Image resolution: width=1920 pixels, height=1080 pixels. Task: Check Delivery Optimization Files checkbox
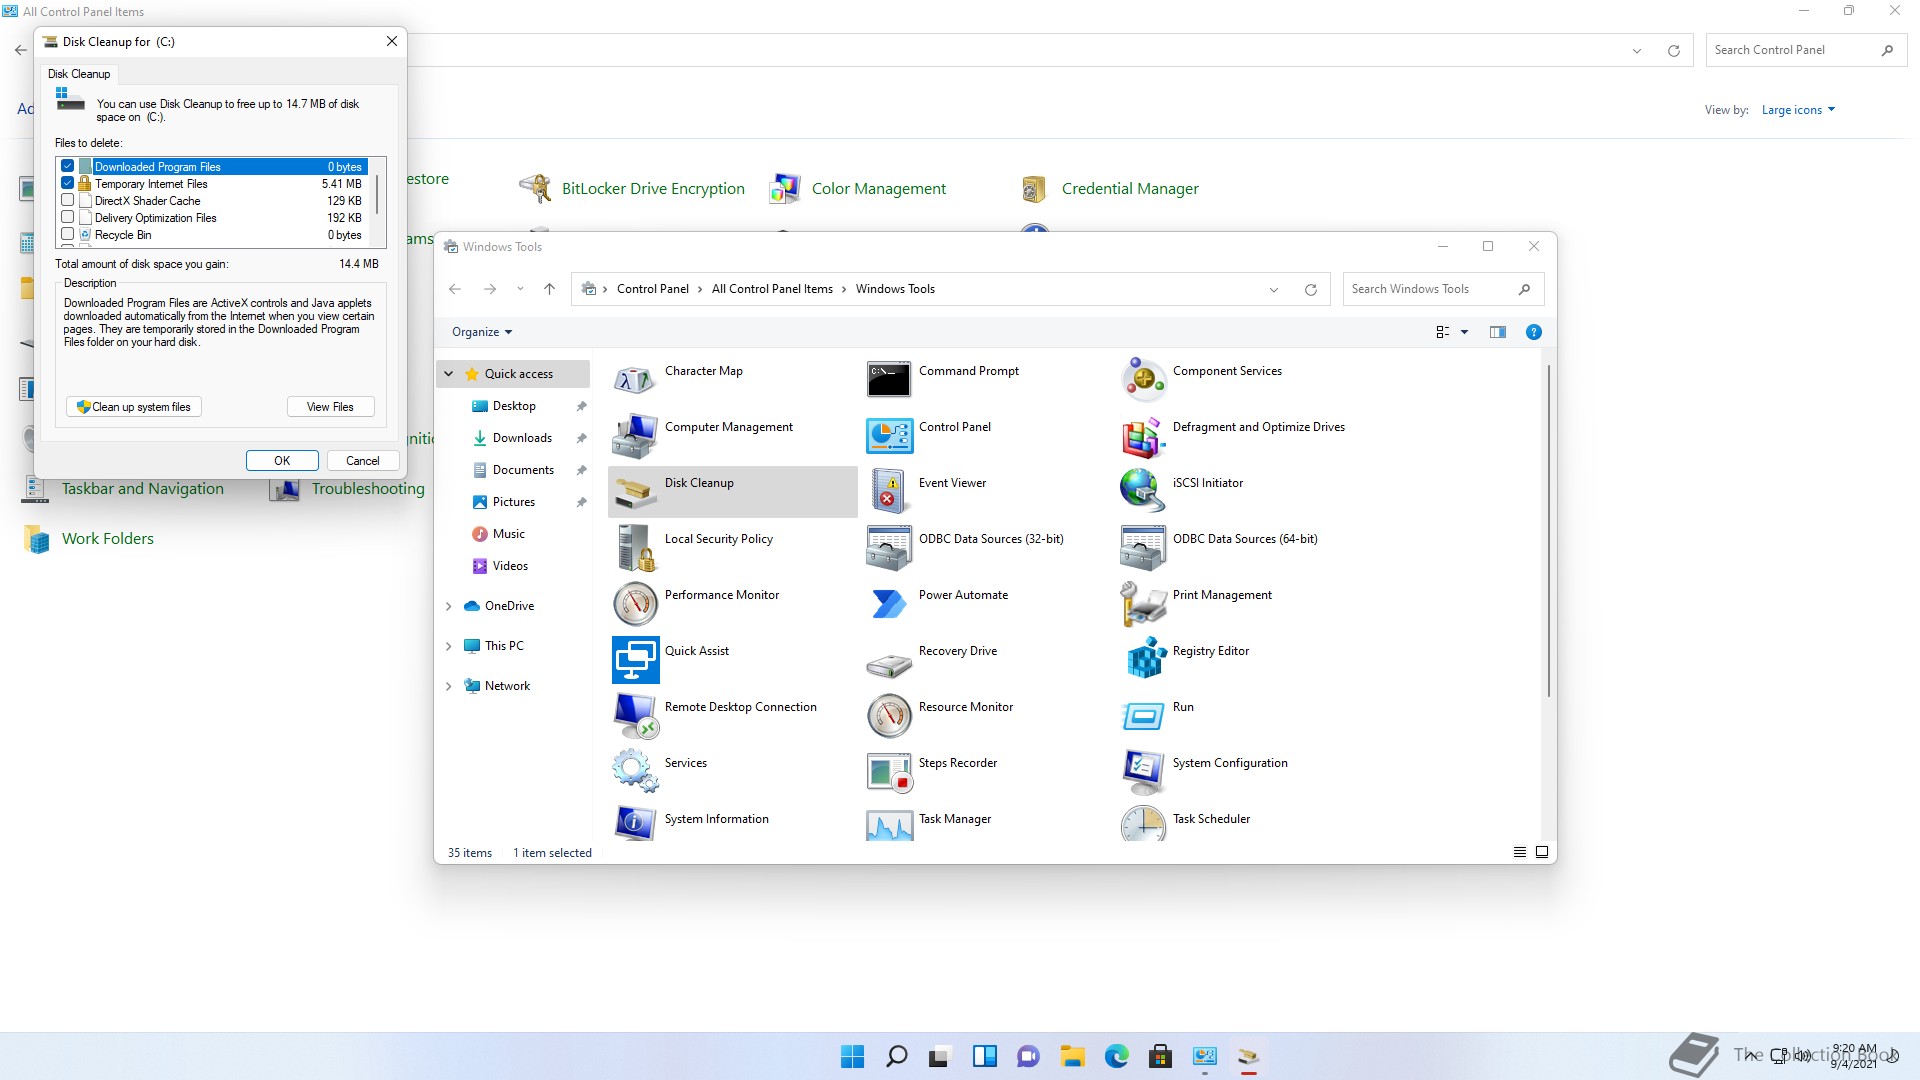coord(68,217)
